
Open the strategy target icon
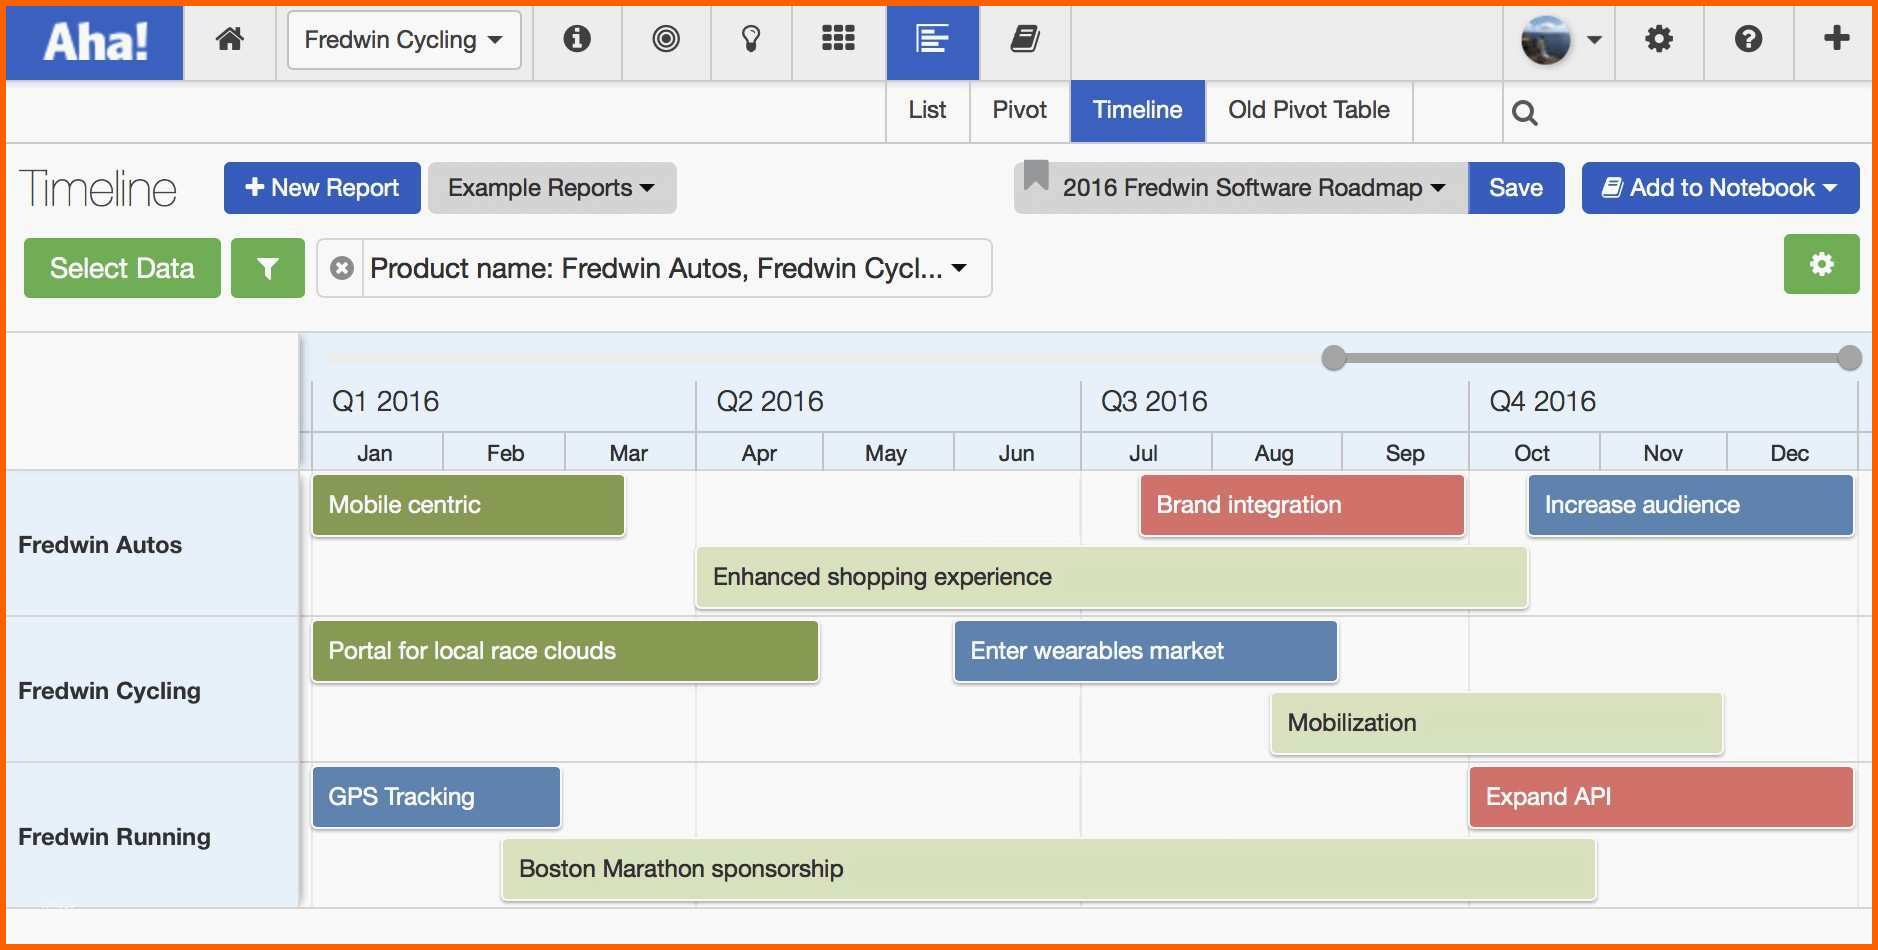[666, 39]
